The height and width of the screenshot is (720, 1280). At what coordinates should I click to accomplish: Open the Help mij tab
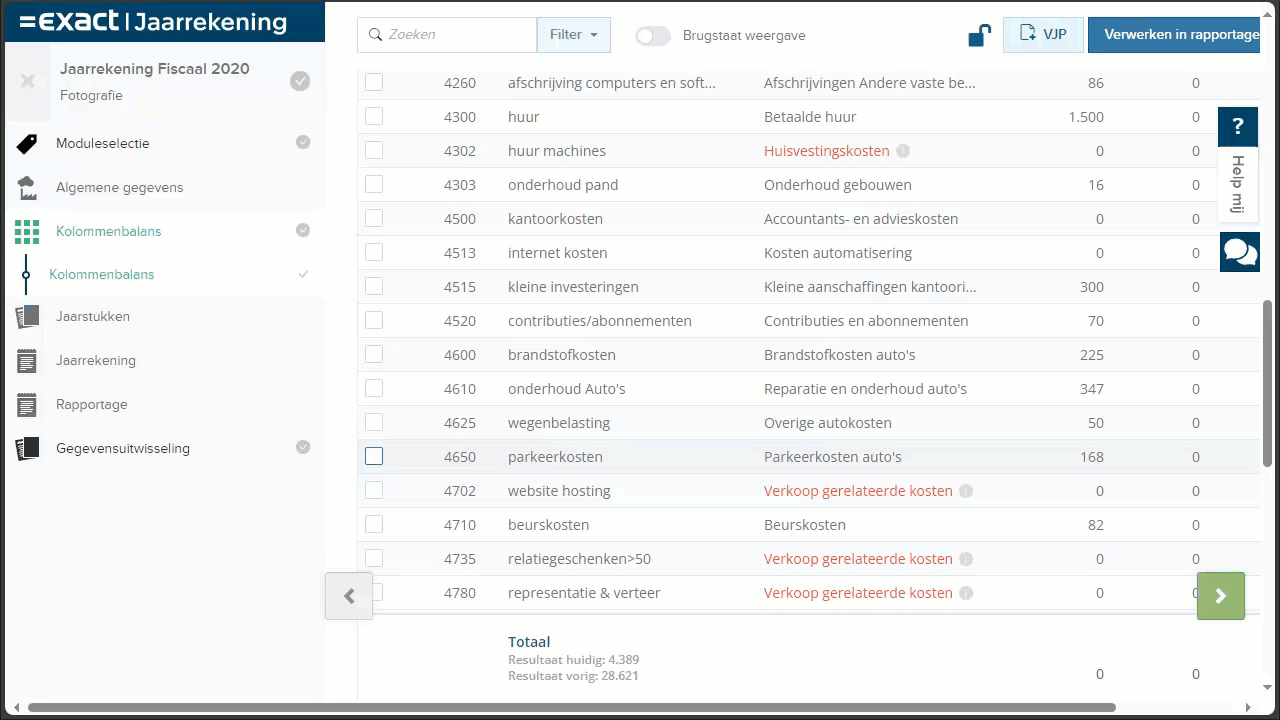[1238, 185]
